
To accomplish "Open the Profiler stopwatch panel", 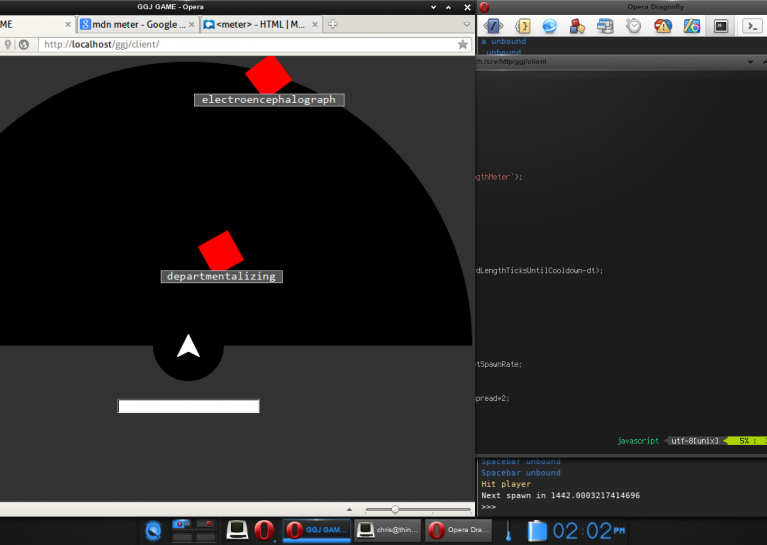I will click(x=634, y=26).
